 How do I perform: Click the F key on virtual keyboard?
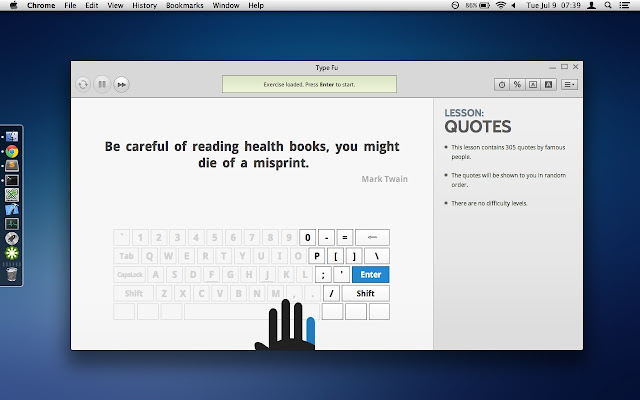tap(211, 275)
